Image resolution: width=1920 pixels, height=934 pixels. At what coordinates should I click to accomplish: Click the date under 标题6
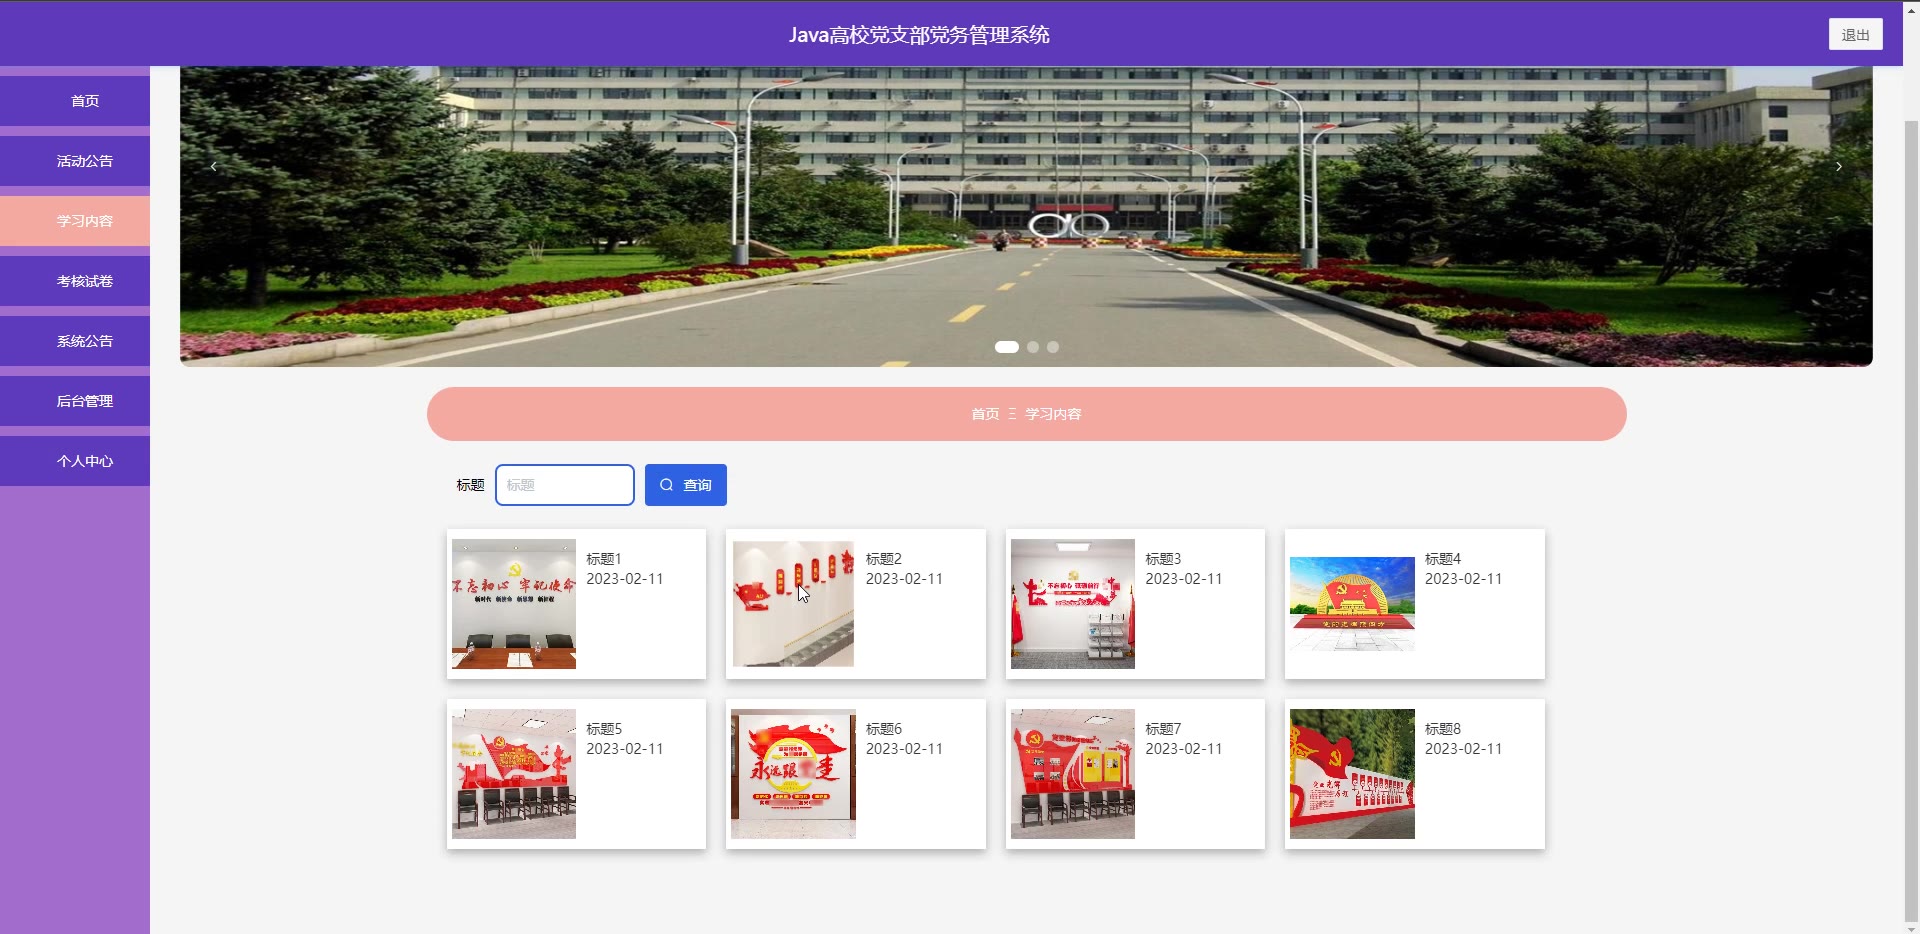point(905,749)
